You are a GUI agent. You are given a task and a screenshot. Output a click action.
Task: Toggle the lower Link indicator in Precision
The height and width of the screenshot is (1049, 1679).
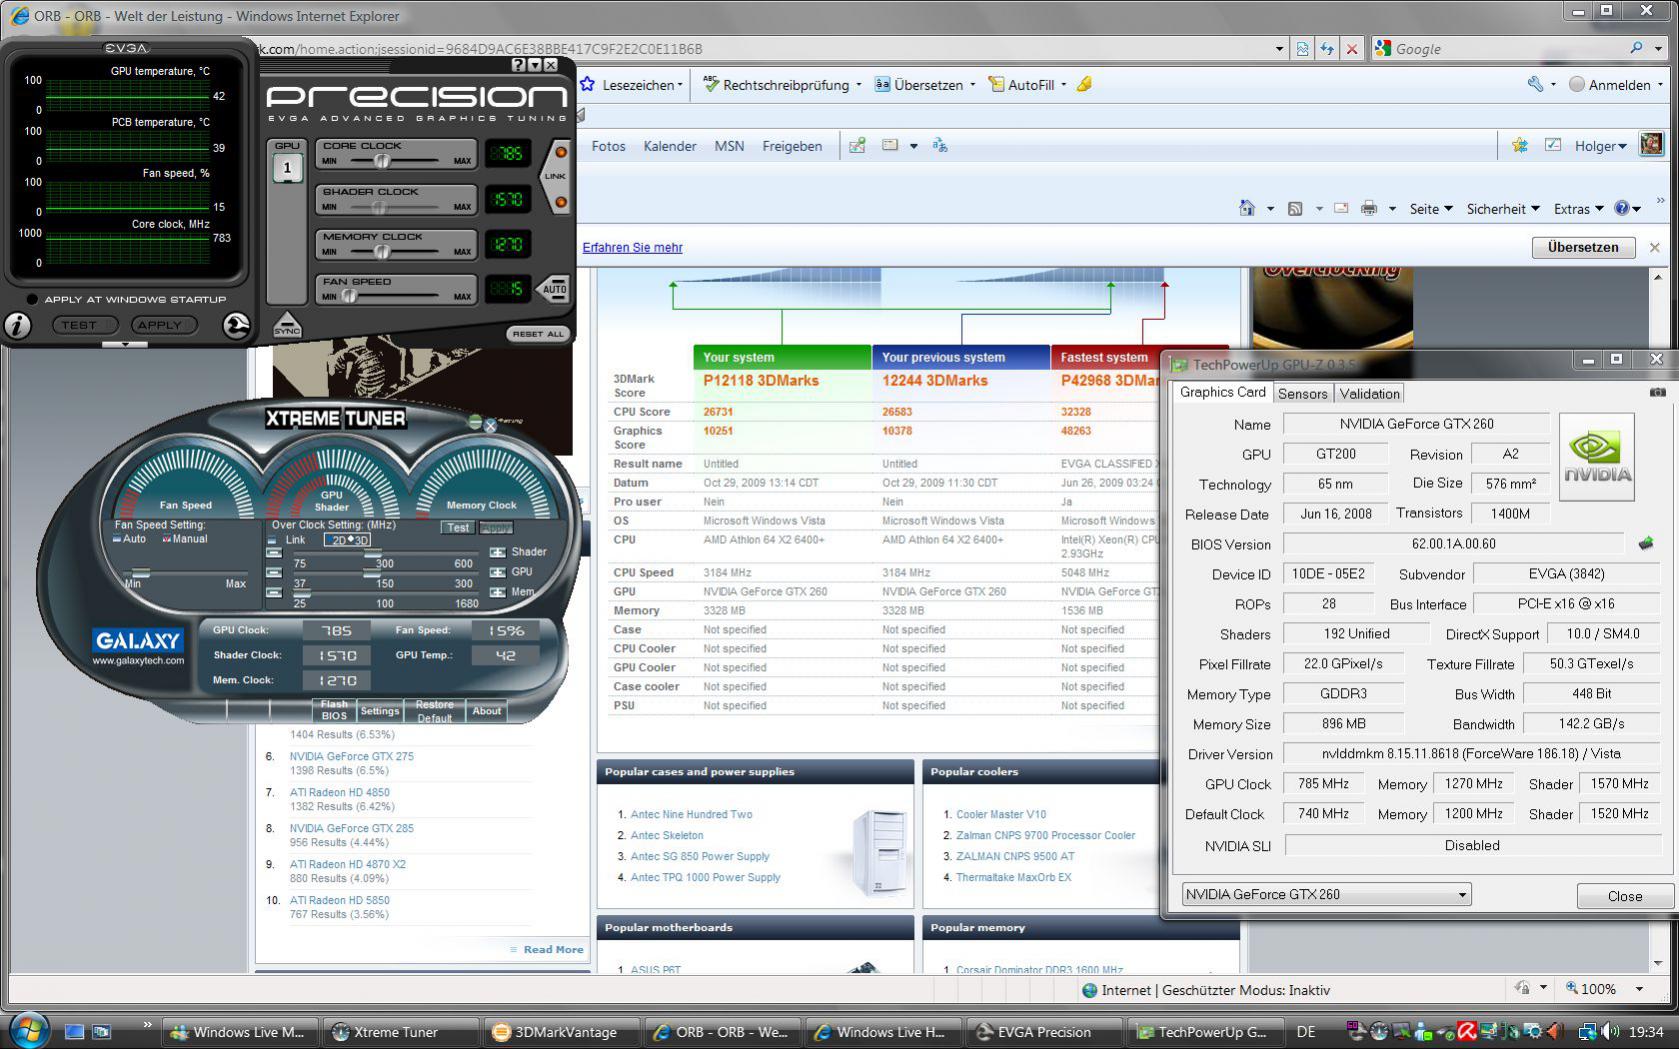(x=561, y=202)
